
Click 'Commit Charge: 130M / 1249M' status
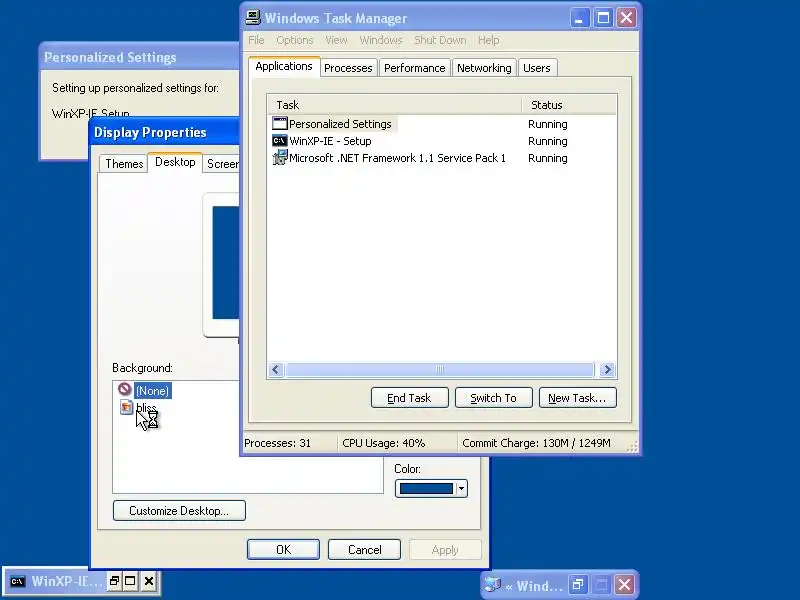(536, 443)
